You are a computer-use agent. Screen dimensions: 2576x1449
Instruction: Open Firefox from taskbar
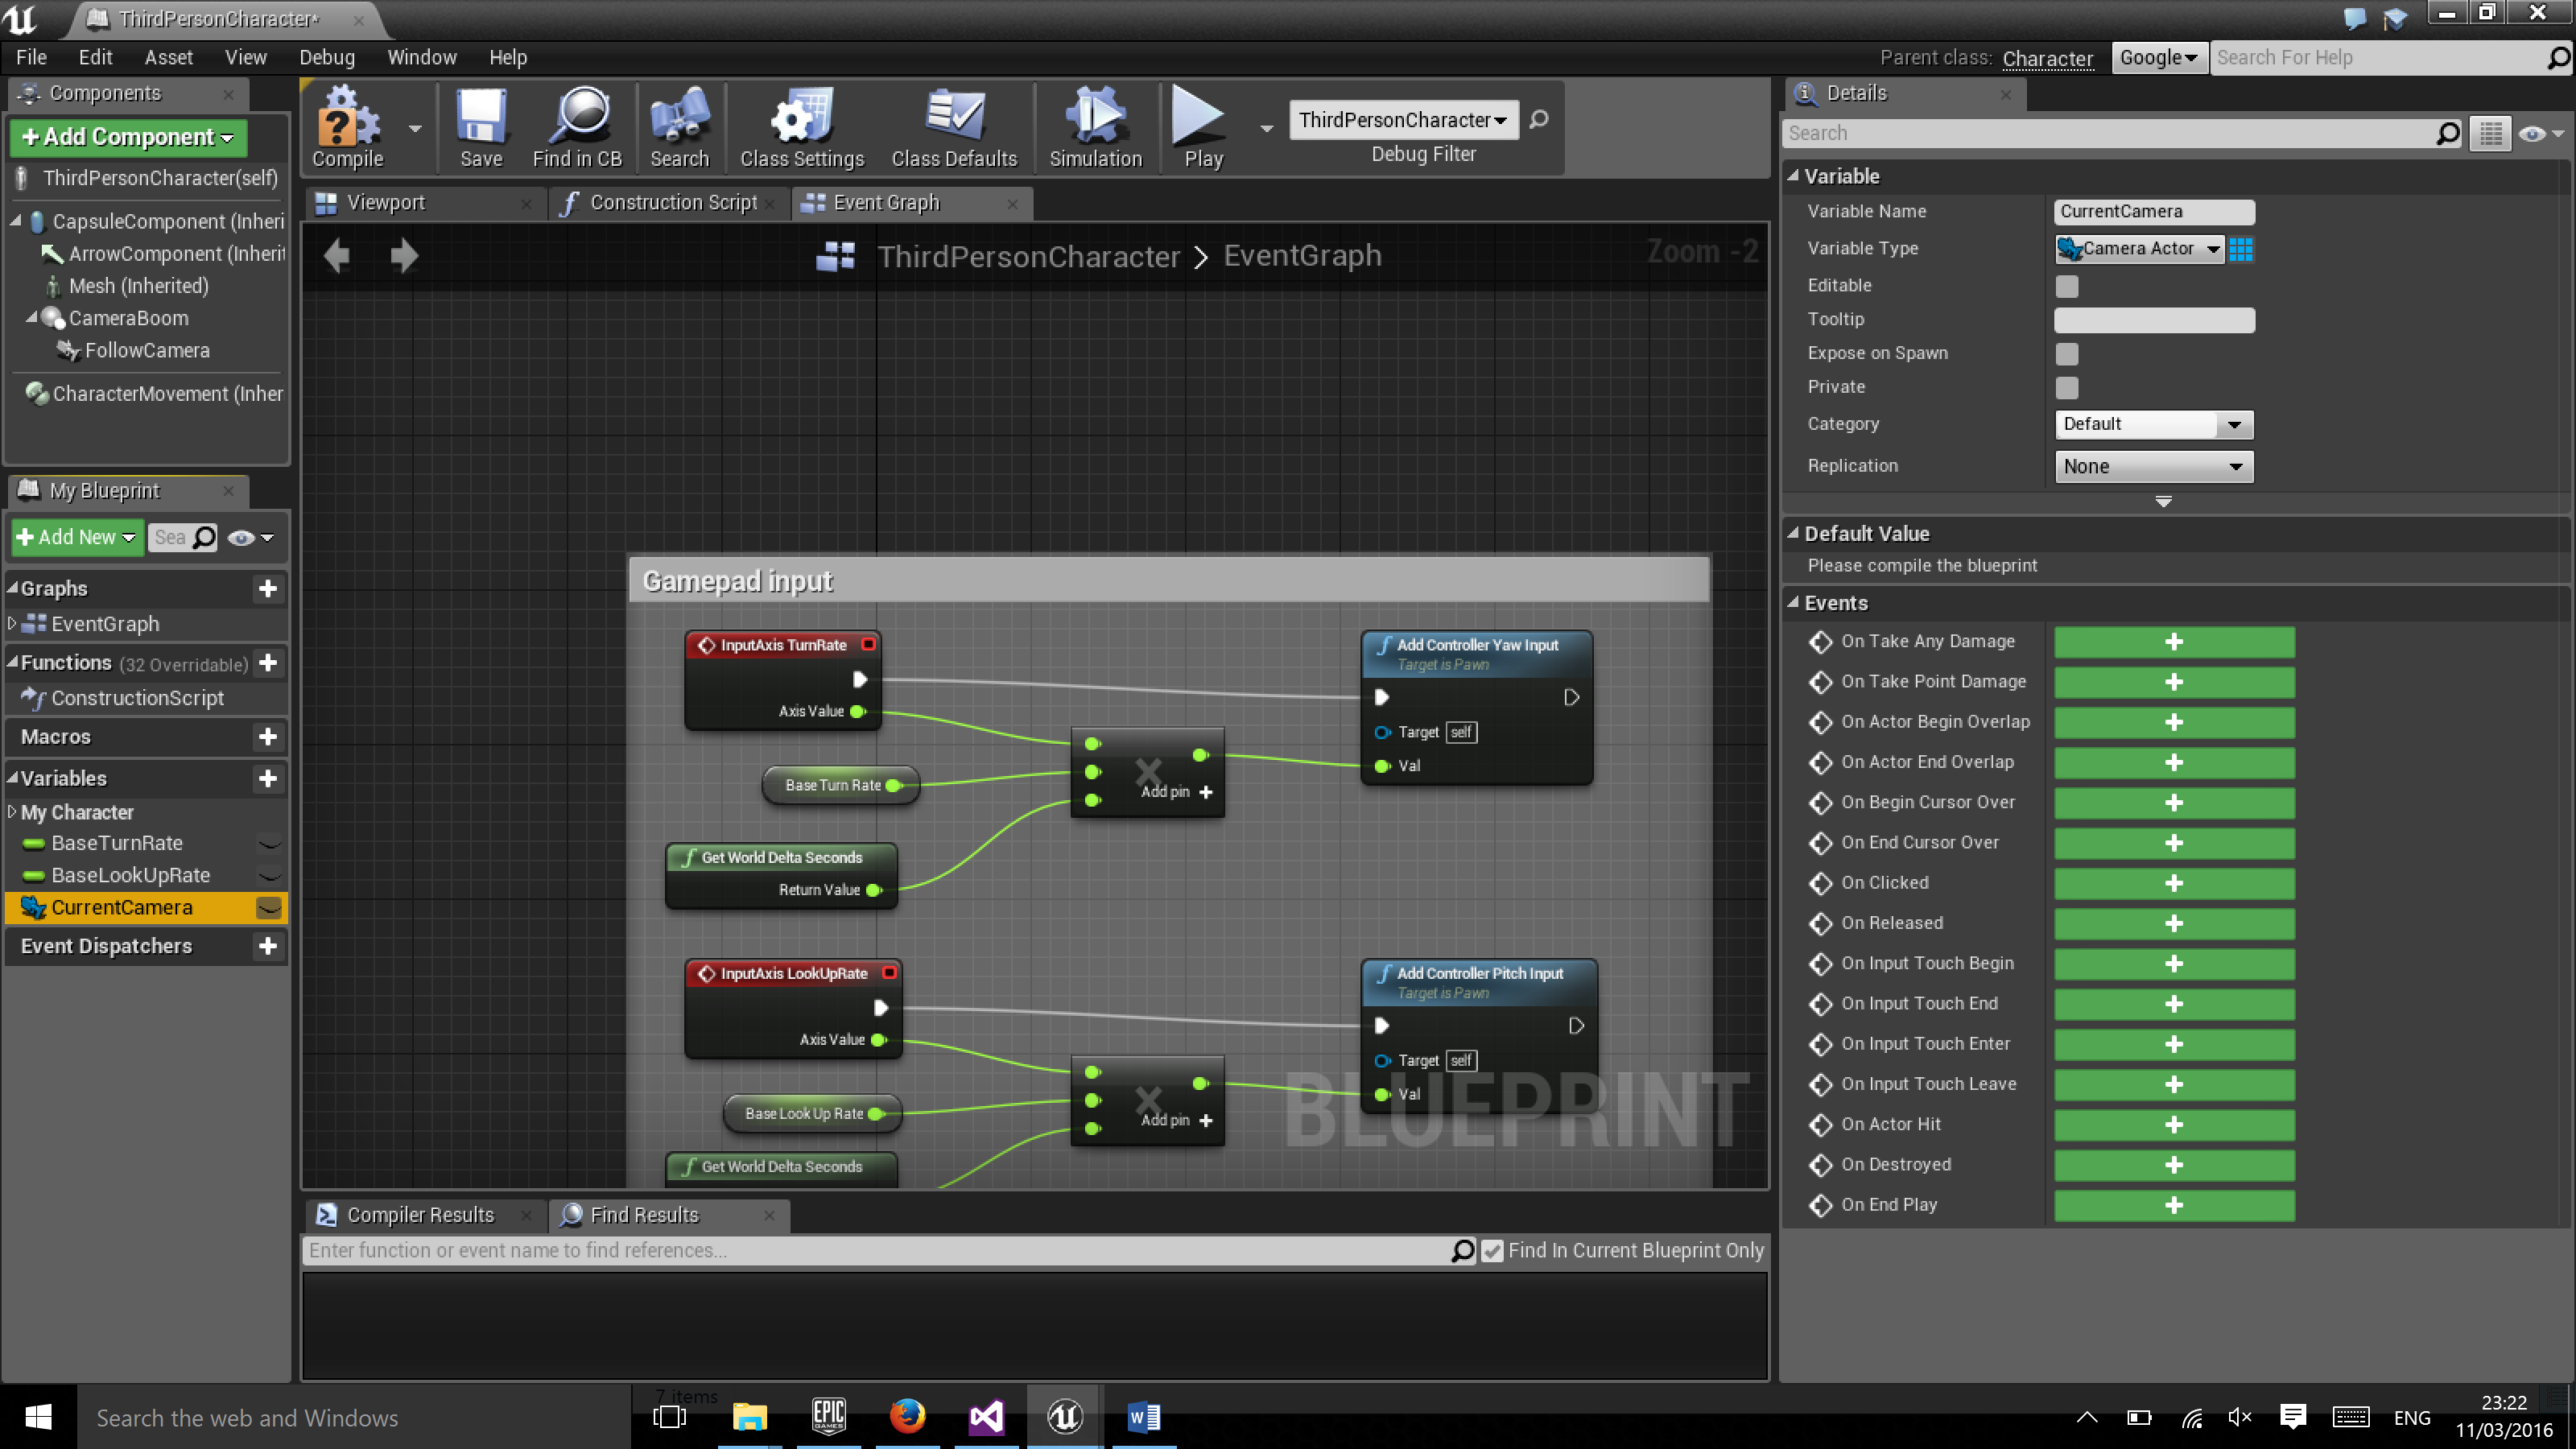(907, 1416)
